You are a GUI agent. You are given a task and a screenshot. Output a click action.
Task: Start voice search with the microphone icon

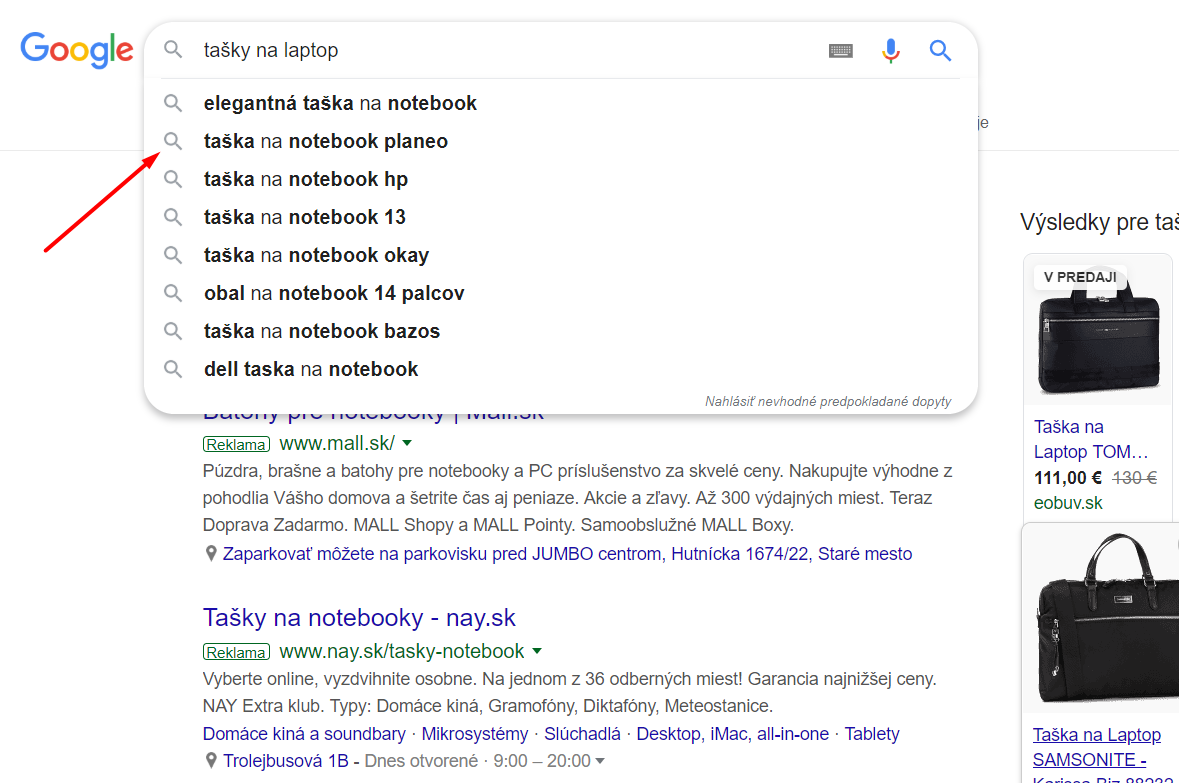click(x=890, y=50)
